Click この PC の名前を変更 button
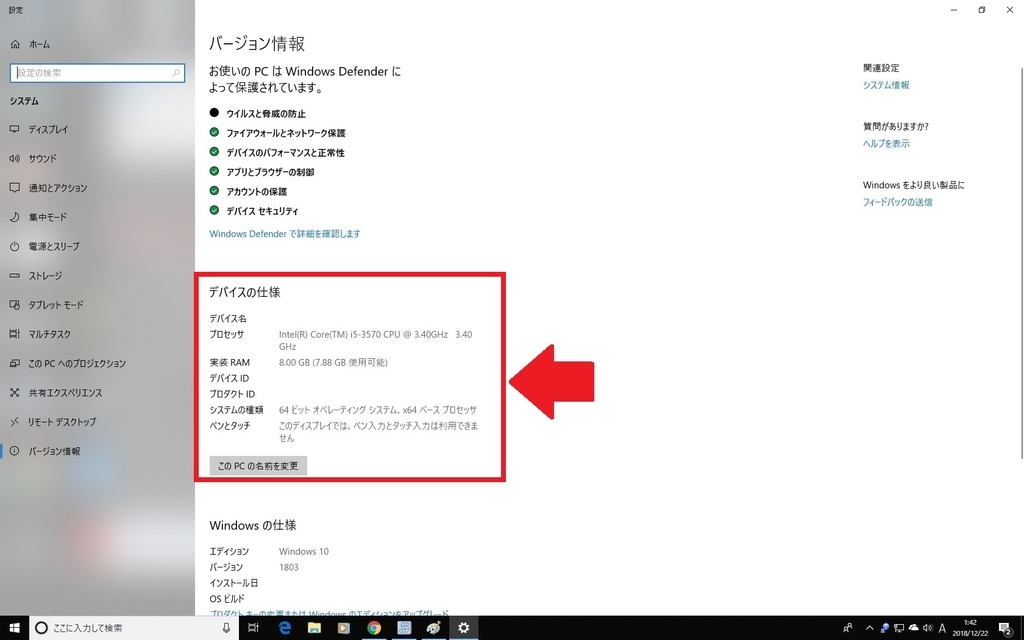1024x640 pixels. tap(258, 466)
